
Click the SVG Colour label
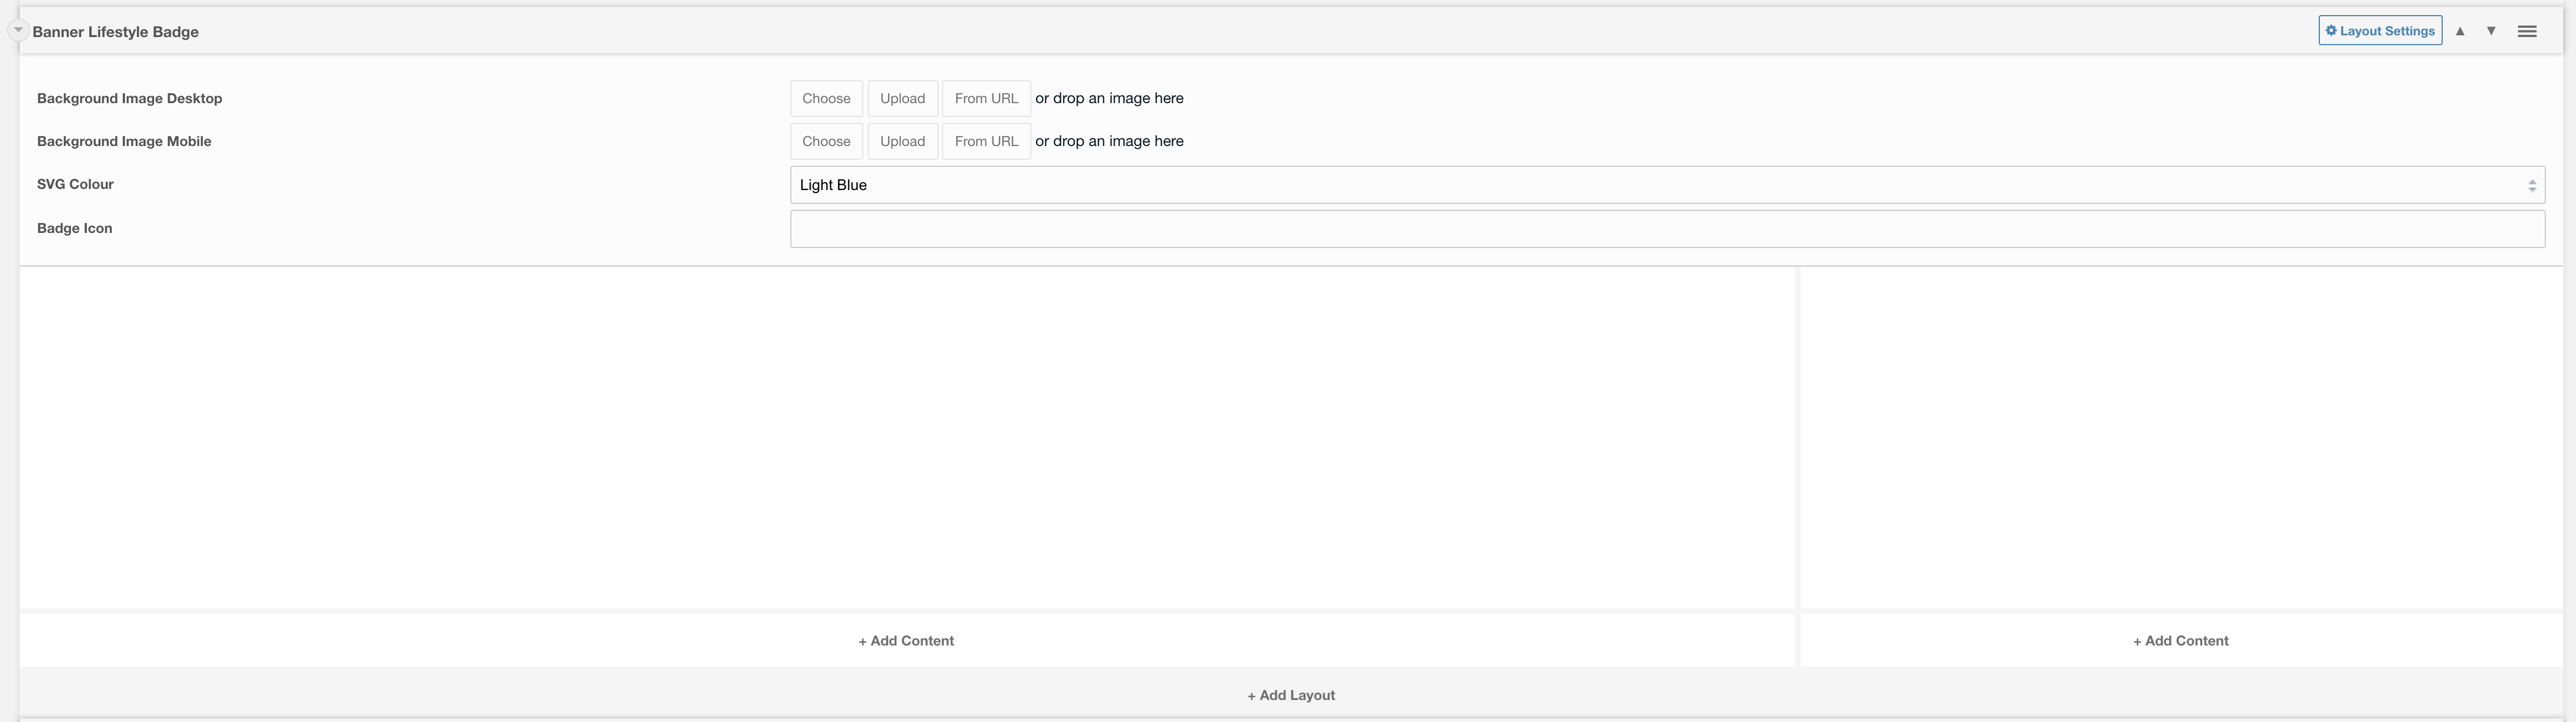point(75,184)
